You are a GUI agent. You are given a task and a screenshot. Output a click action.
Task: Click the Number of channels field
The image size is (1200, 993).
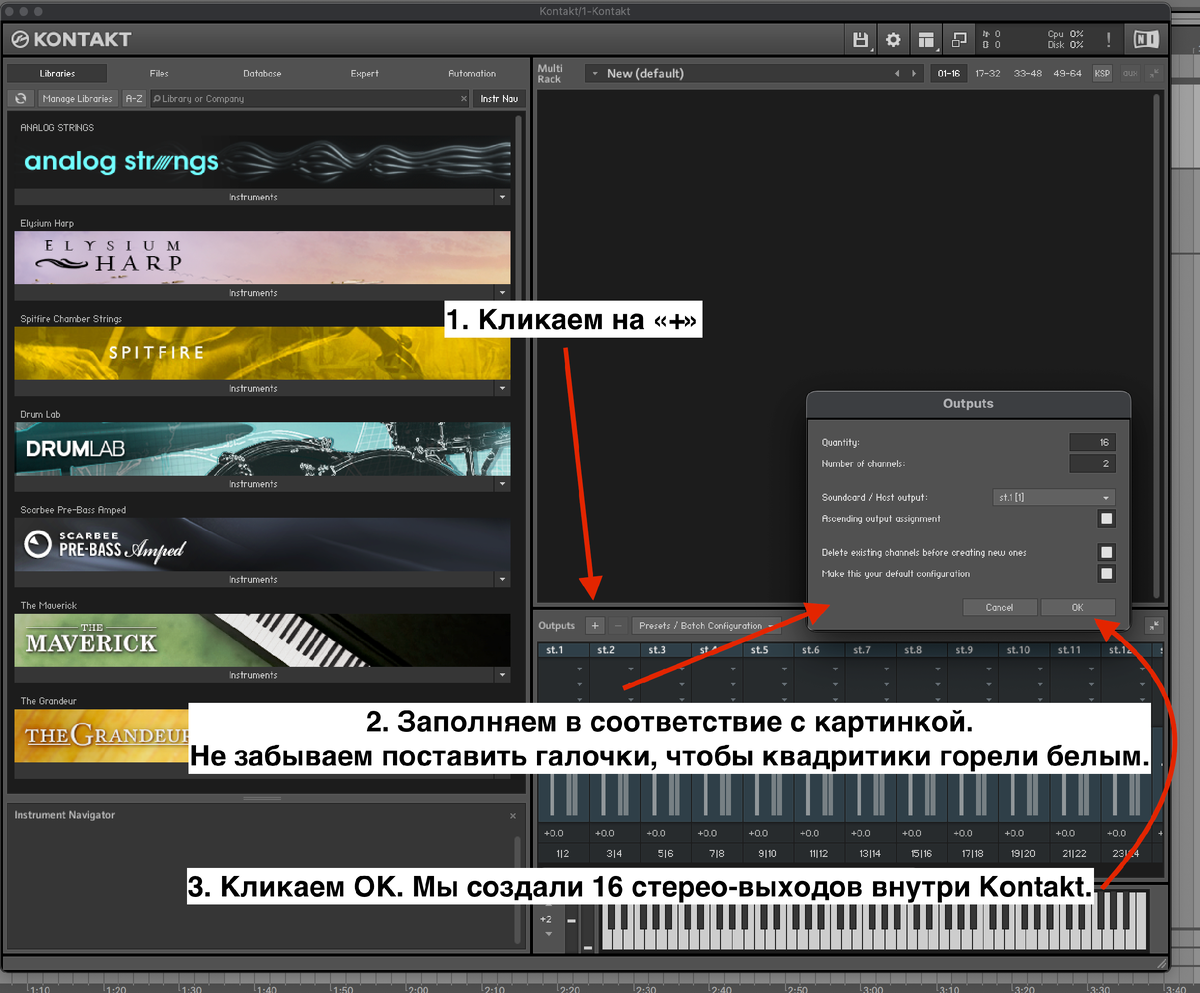pyautogui.click(x=1092, y=464)
